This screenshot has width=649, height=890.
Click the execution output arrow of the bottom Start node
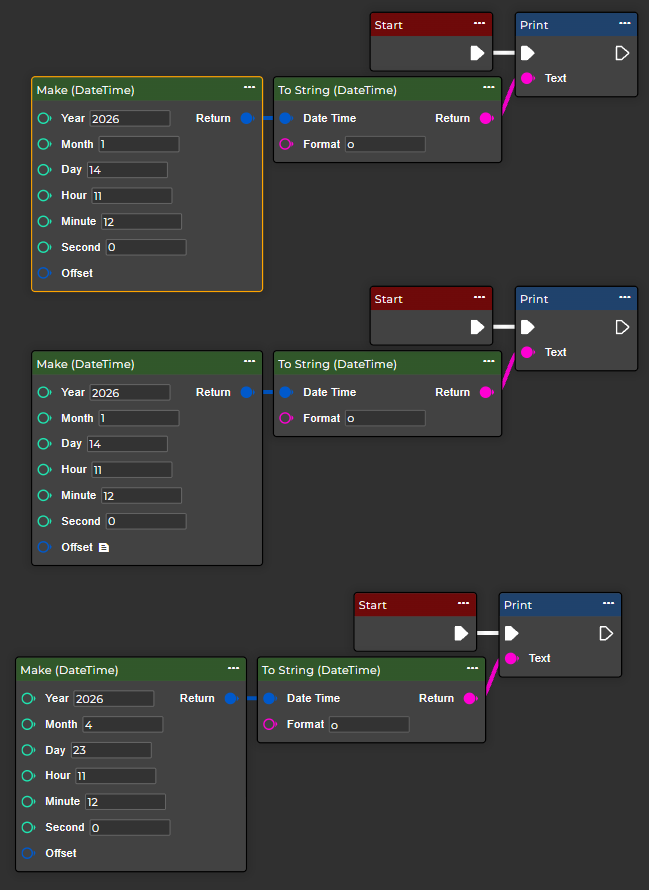tap(461, 633)
